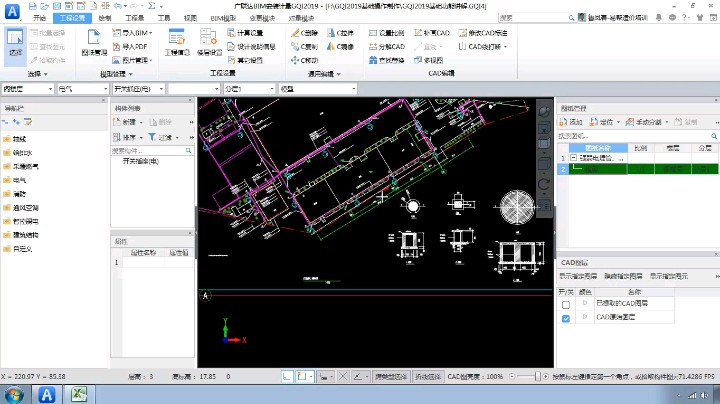Move the CAD brightness slider handle
The image size is (720, 404).
click(537, 376)
